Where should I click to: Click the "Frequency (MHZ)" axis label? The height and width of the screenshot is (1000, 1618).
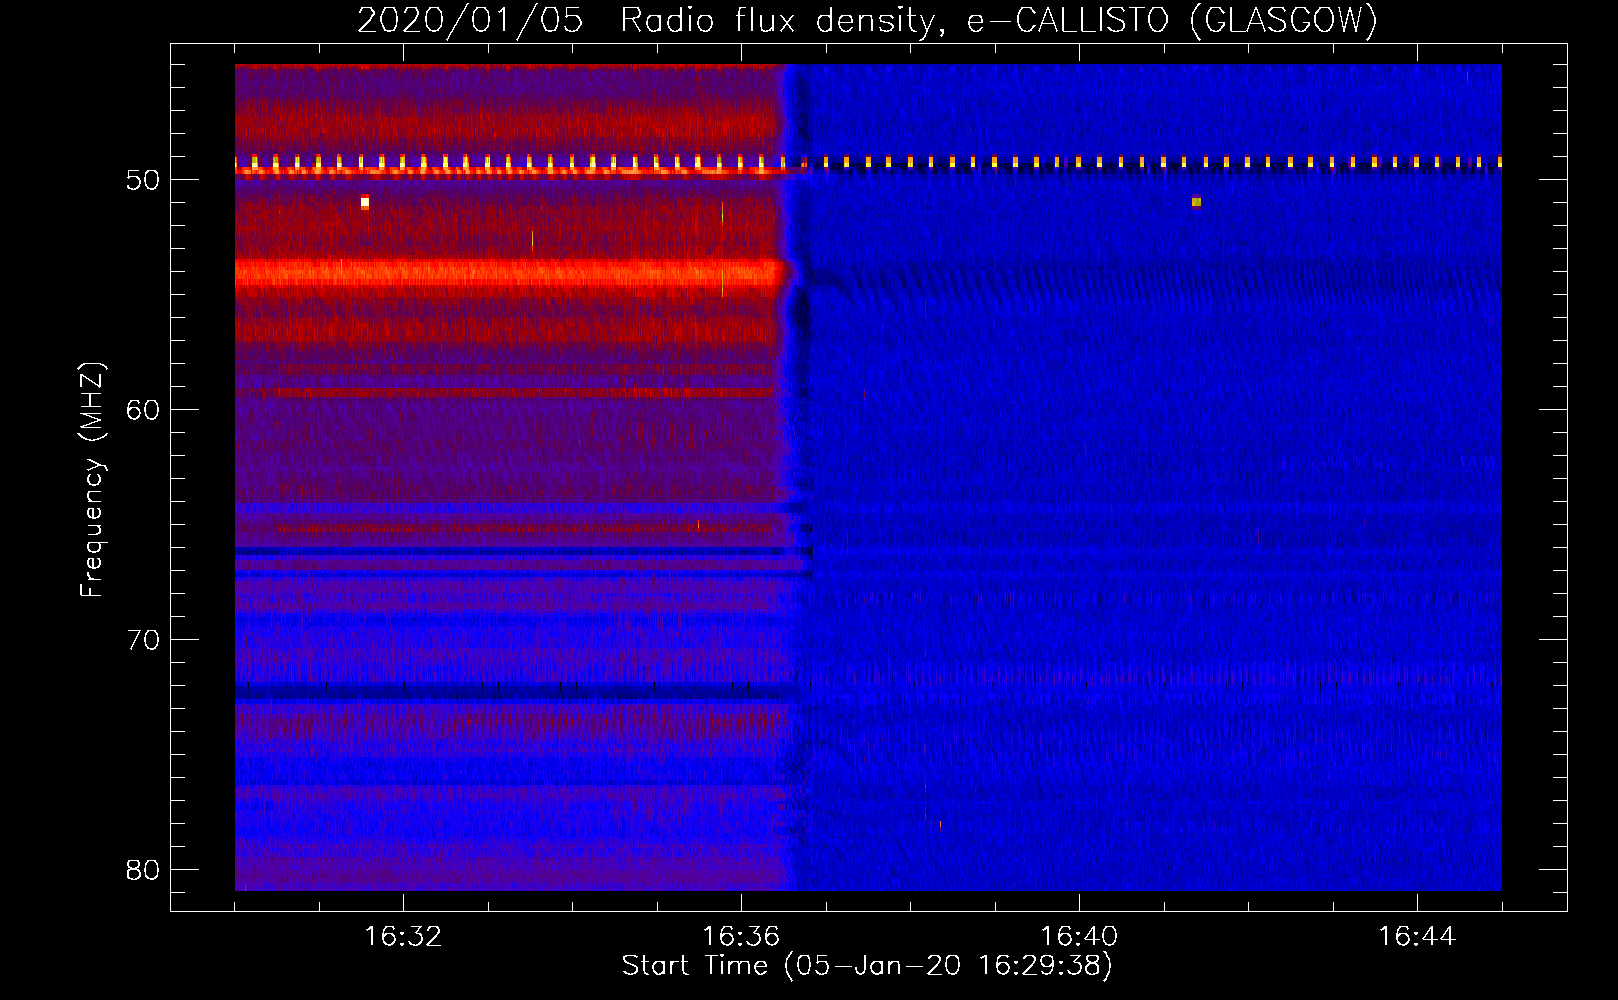92,479
